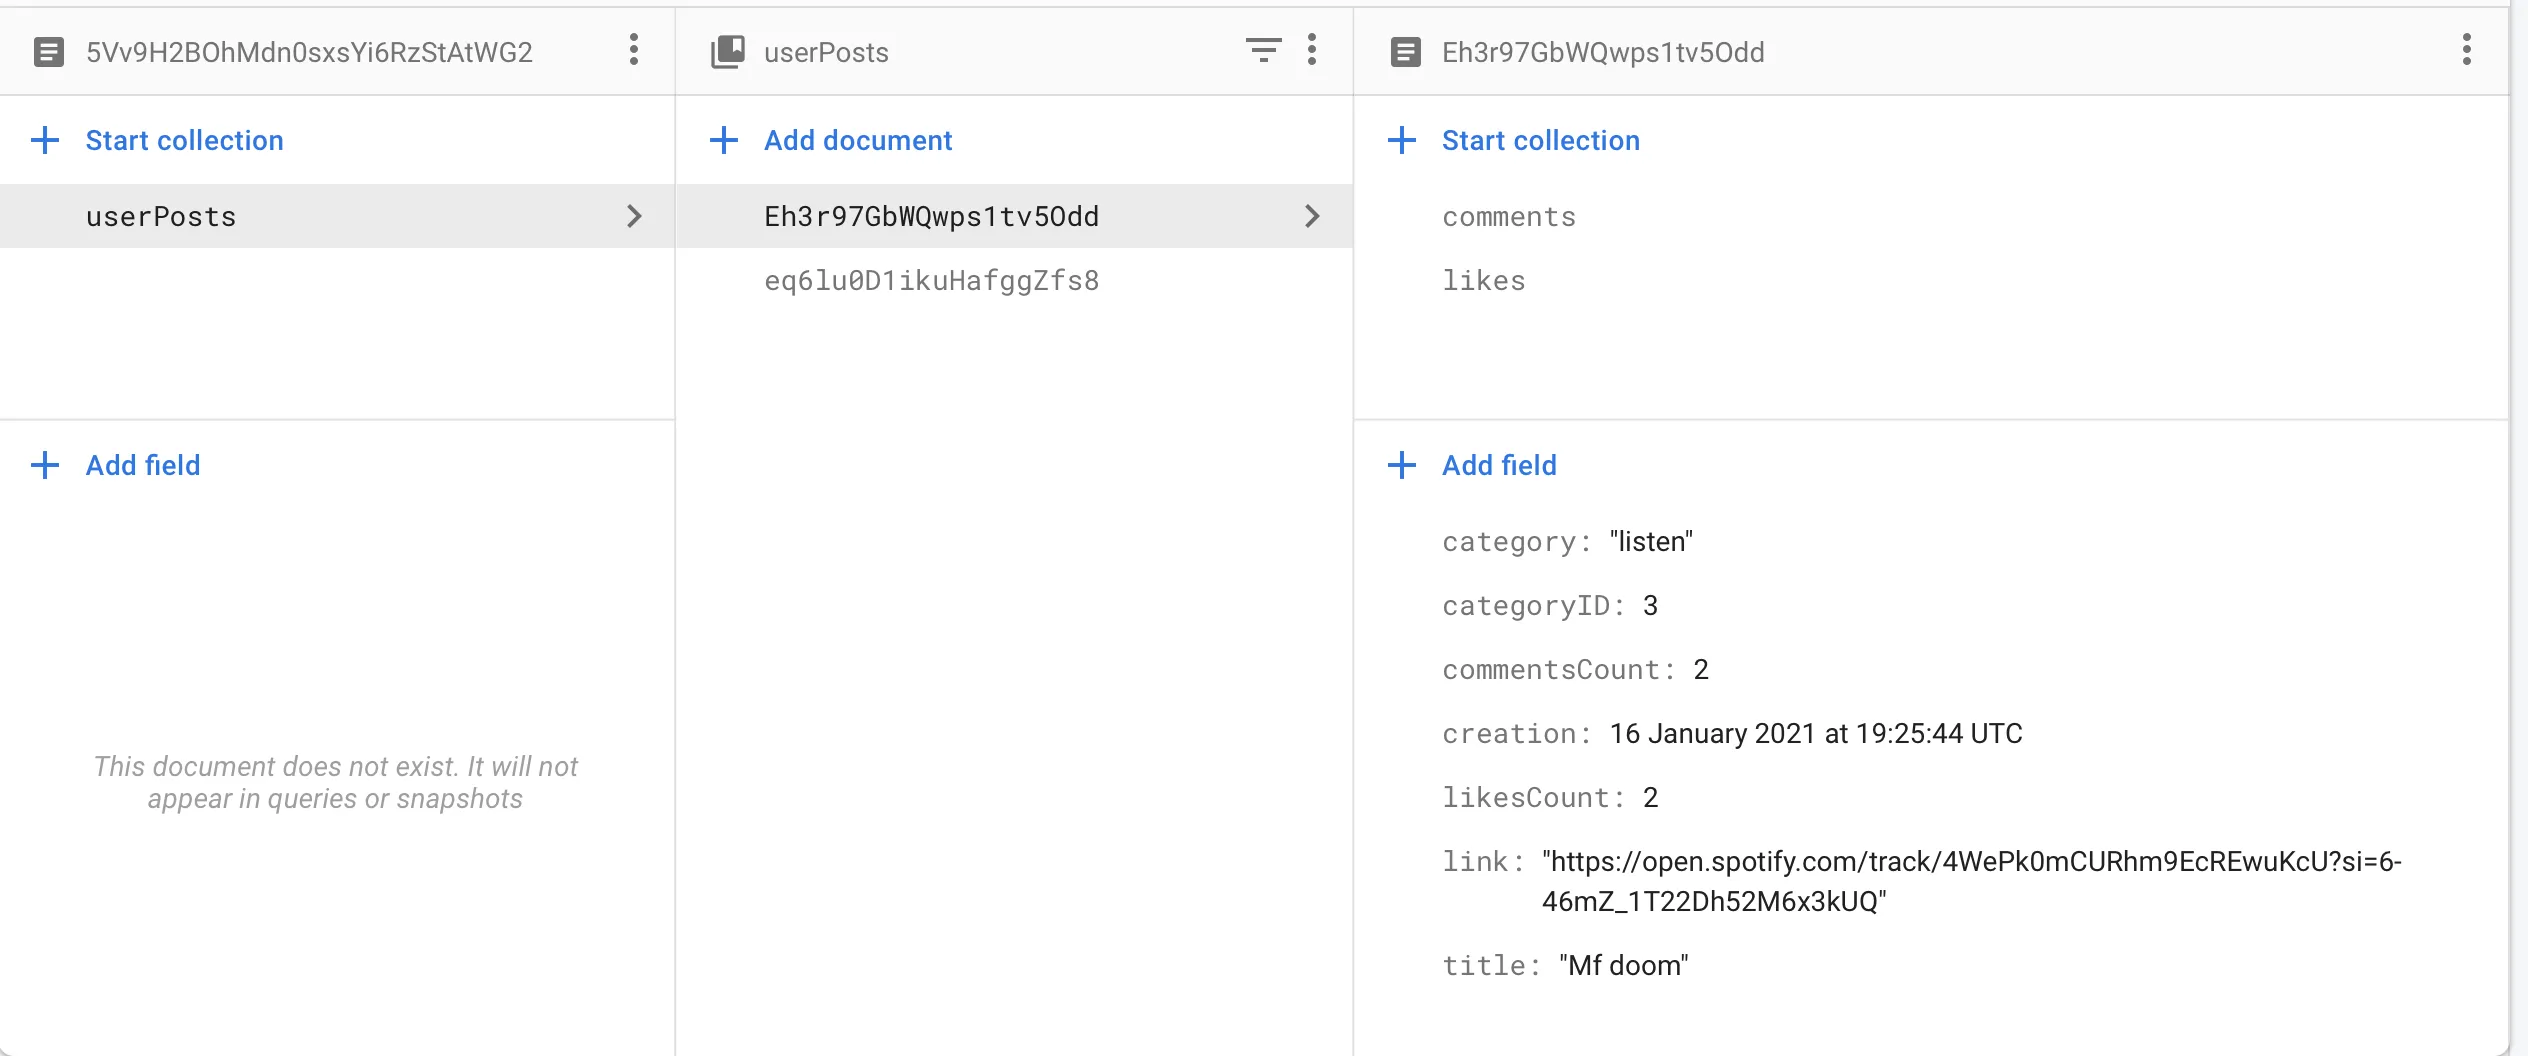Select the eq6lu0D1ikuHafggZfs8 document
2528x1056 pixels.
tap(931, 281)
